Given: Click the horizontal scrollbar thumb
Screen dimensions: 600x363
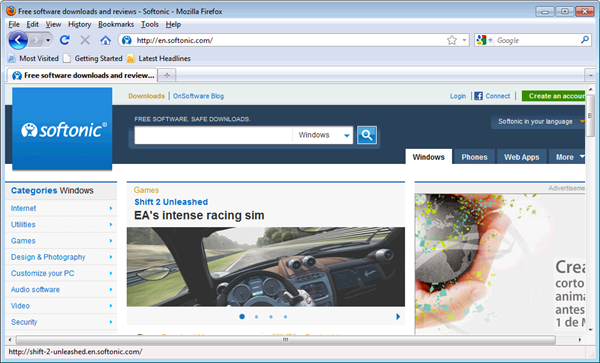Looking at the screenshot, I should tap(285, 340).
